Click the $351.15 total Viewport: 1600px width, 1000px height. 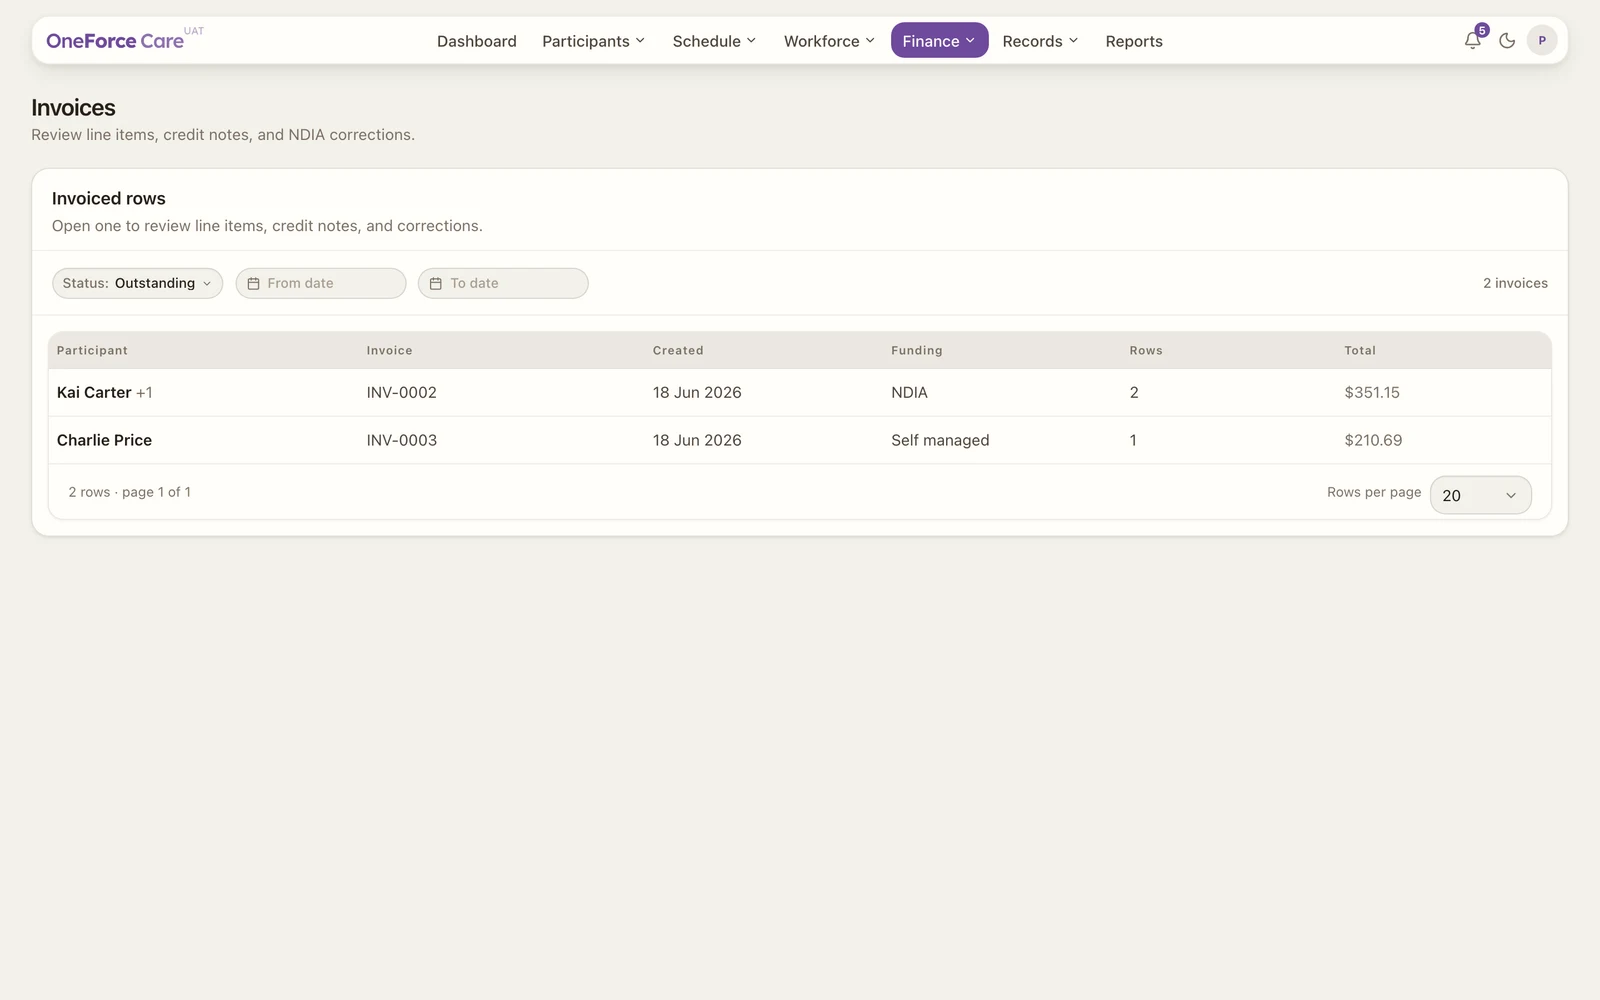1372,393
